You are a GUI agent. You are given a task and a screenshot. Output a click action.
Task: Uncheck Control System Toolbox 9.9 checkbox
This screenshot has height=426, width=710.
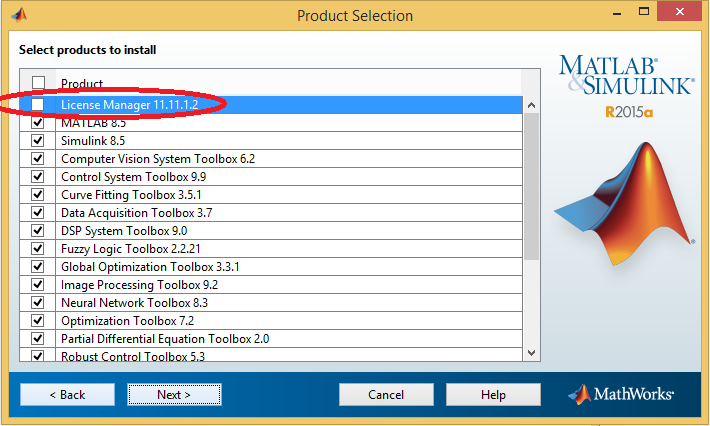38,177
